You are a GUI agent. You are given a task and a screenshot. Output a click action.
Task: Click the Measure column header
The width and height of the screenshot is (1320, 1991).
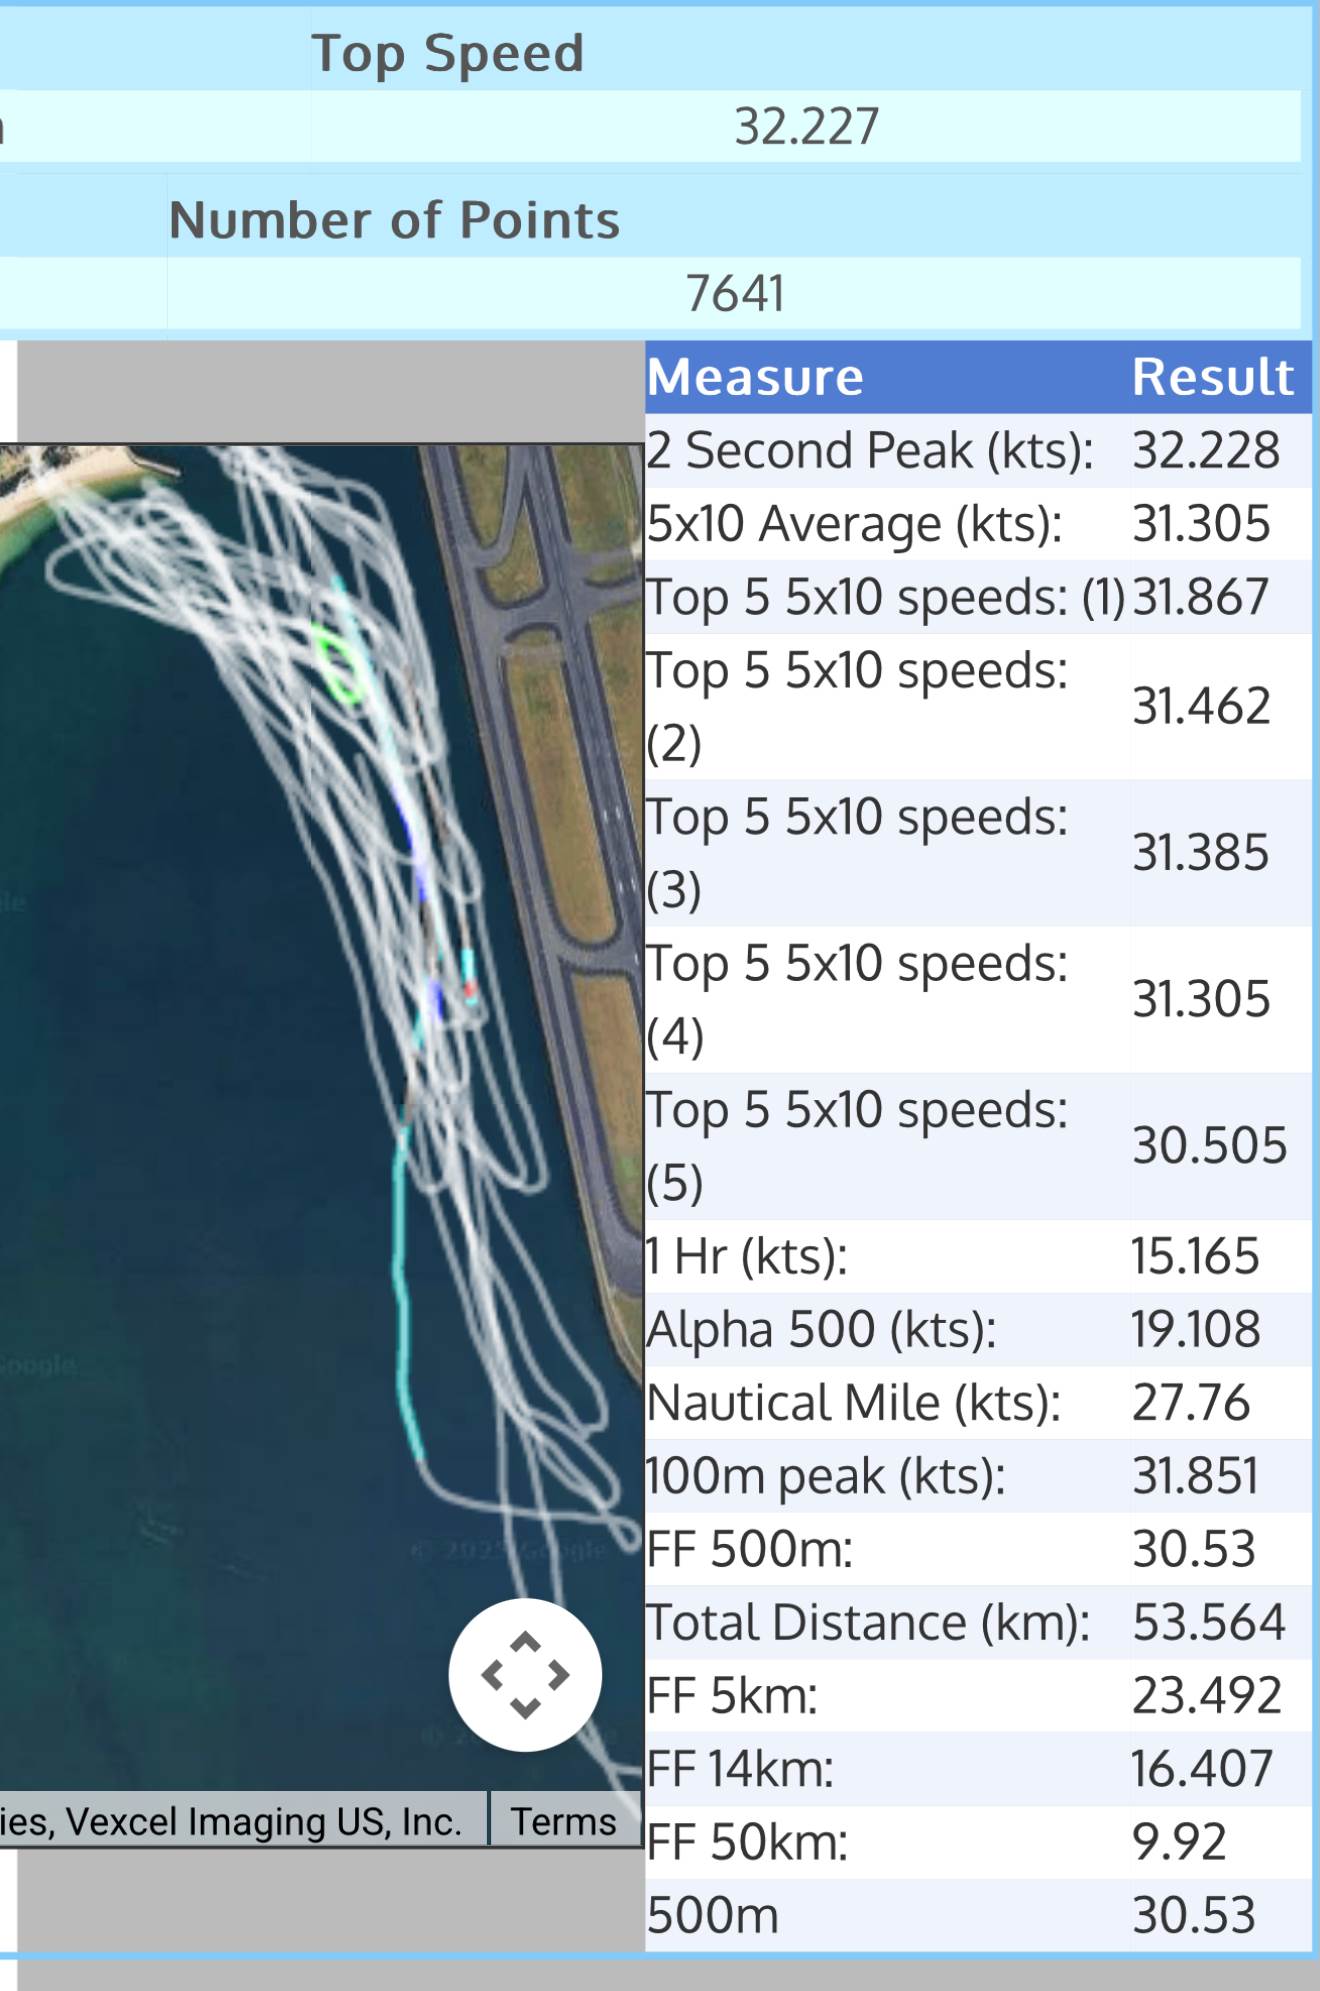point(755,378)
